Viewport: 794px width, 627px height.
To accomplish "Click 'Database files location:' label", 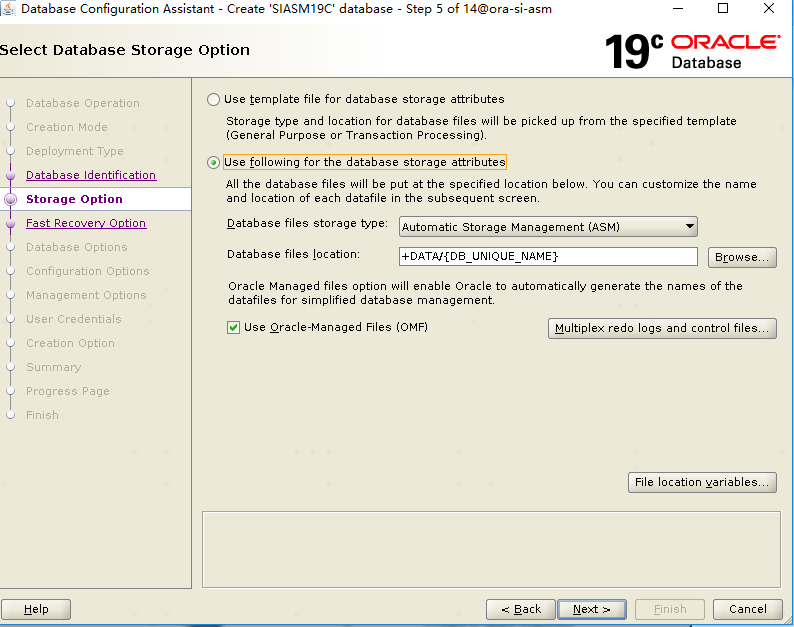I will click(293, 254).
